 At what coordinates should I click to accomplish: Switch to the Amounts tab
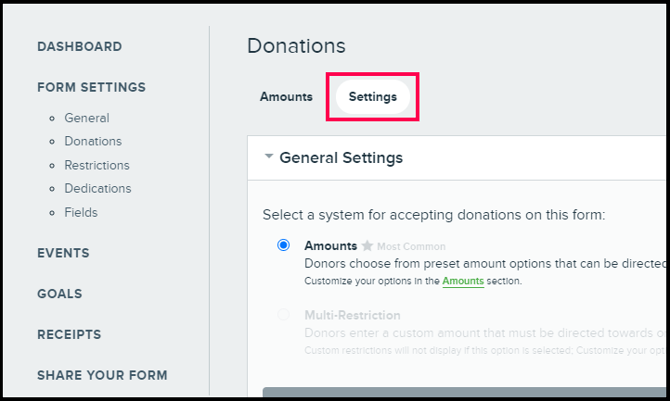pyautogui.click(x=286, y=97)
